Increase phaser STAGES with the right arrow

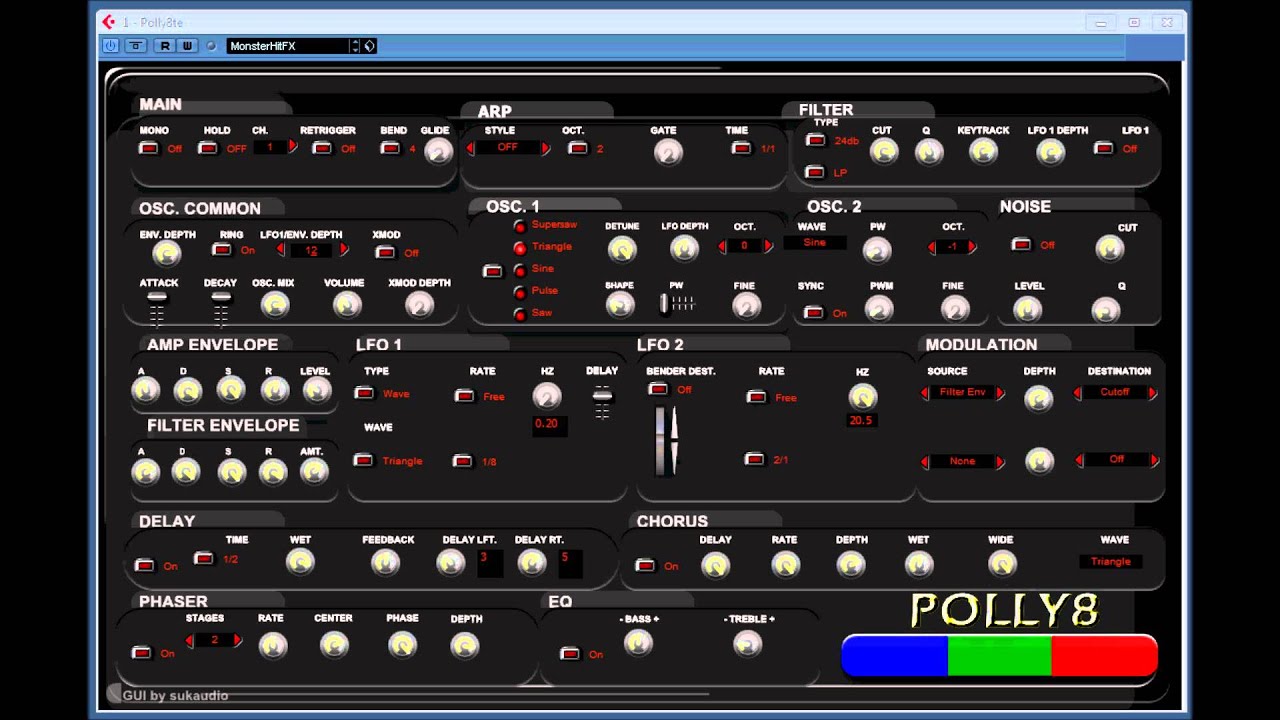(x=238, y=640)
